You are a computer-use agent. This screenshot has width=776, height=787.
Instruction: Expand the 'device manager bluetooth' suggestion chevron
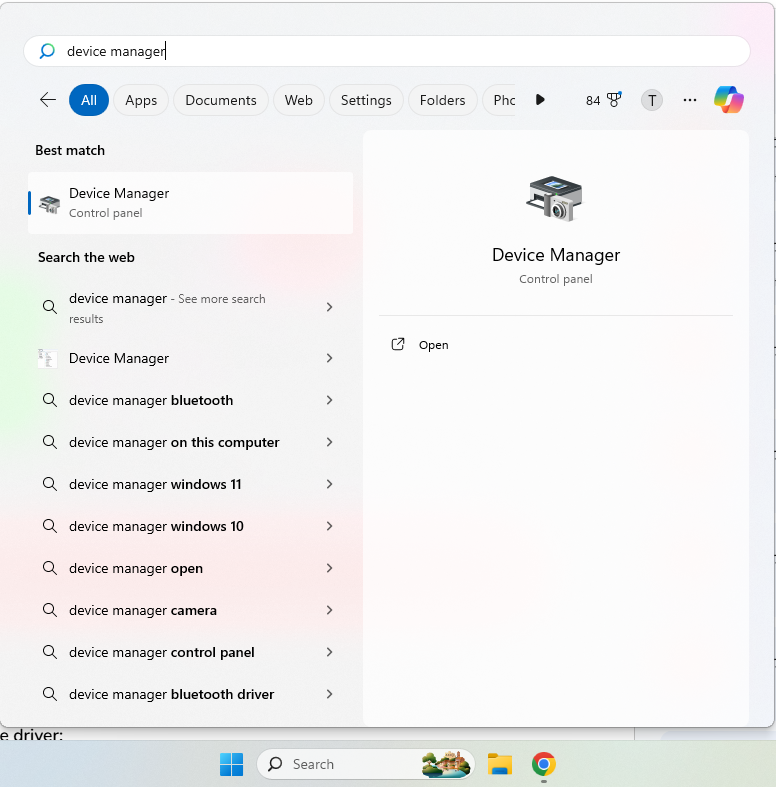point(329,400)
